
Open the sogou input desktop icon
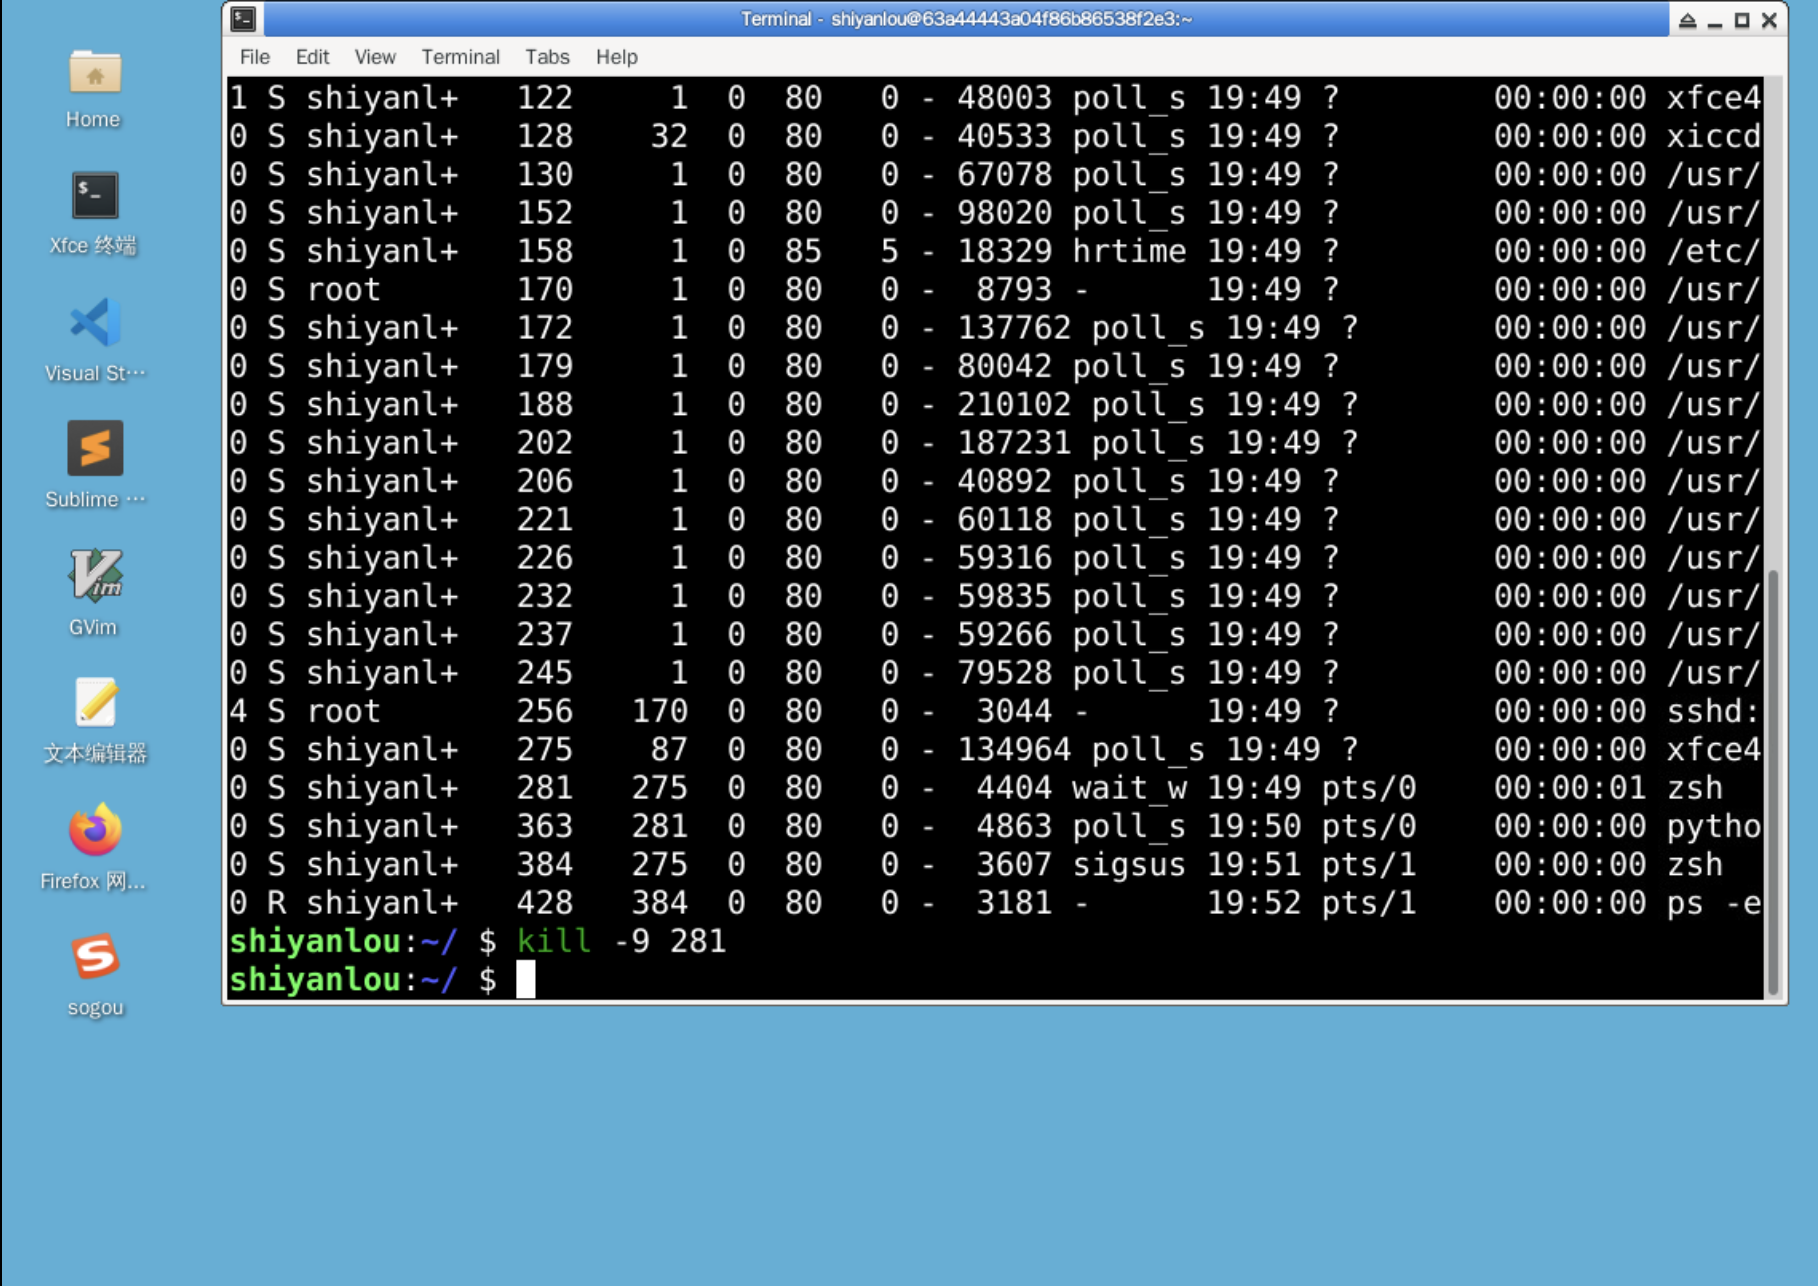point(94,974)
